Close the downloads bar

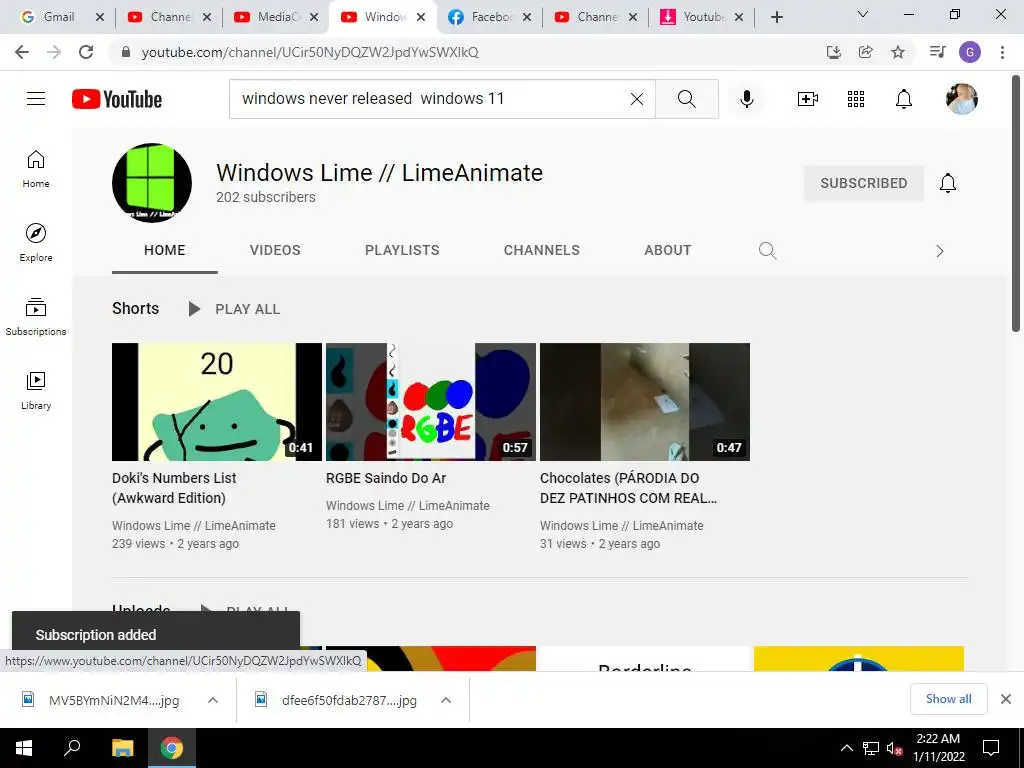(x=1006, y=699)
